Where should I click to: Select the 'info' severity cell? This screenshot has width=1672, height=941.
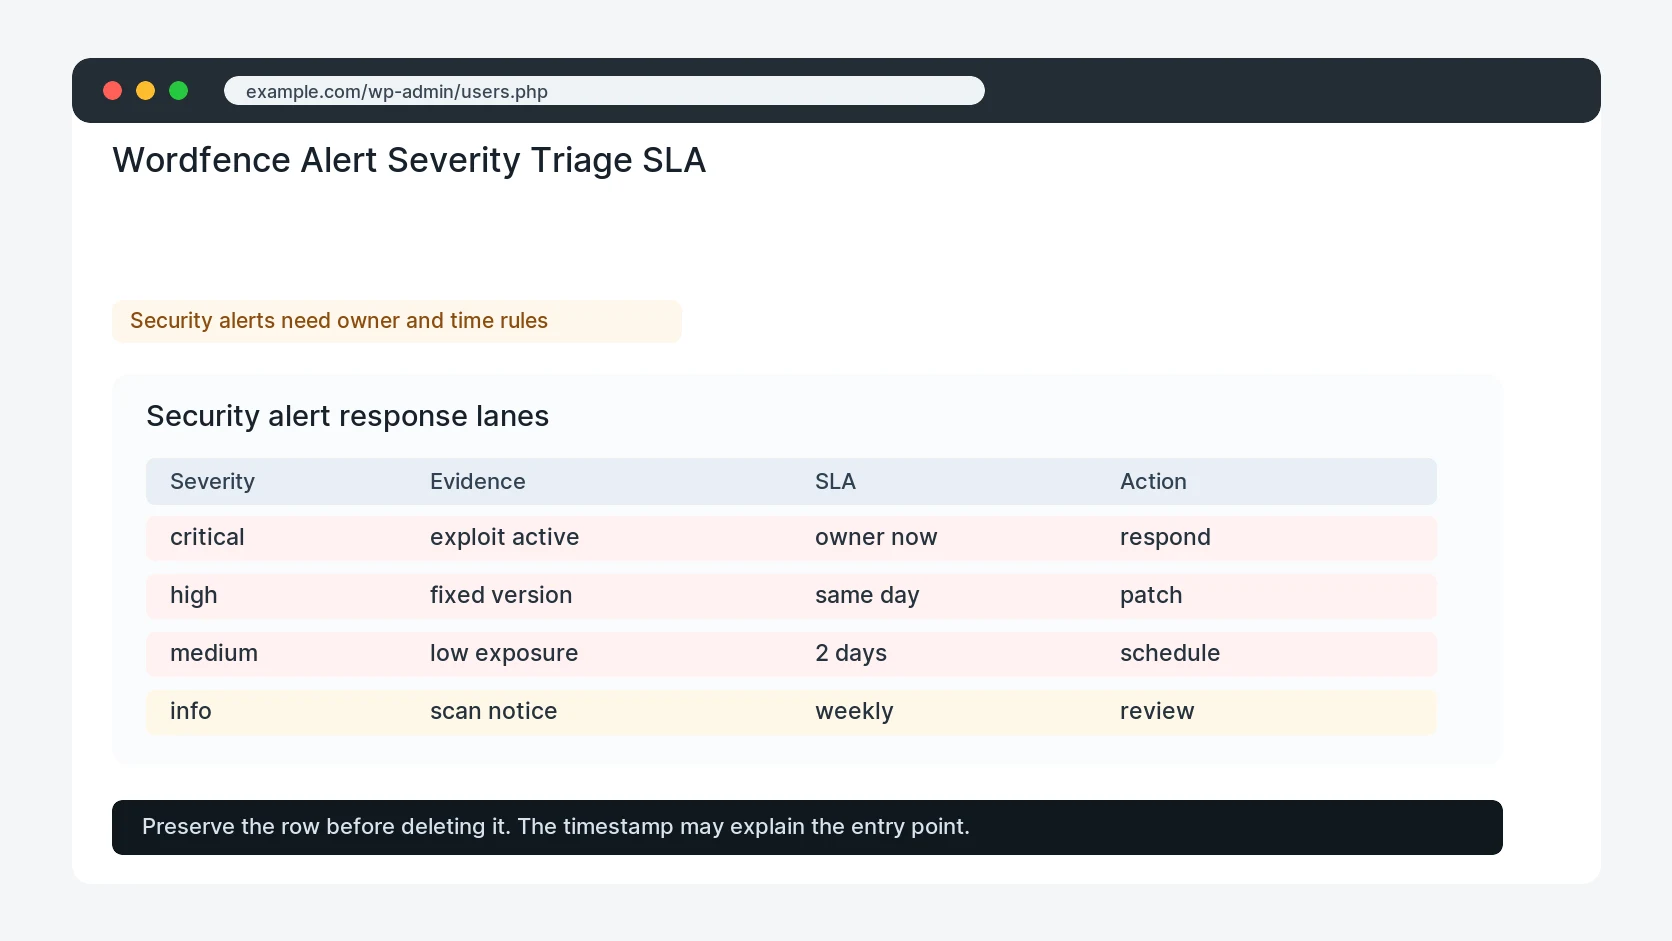pos(190,712)
